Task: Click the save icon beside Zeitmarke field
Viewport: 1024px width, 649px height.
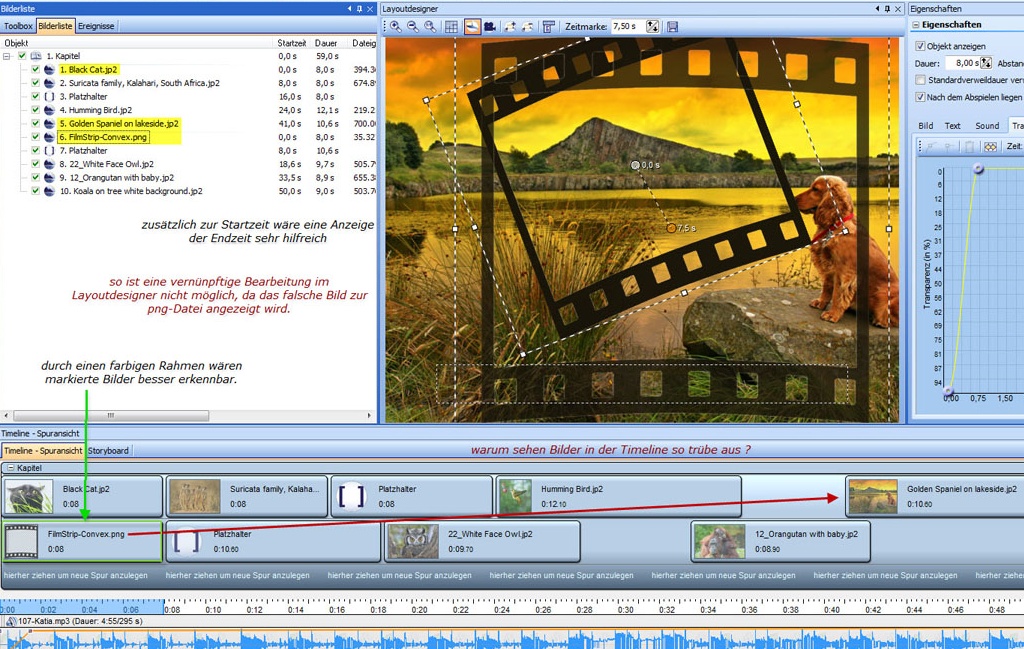Action: click(672, 27)
